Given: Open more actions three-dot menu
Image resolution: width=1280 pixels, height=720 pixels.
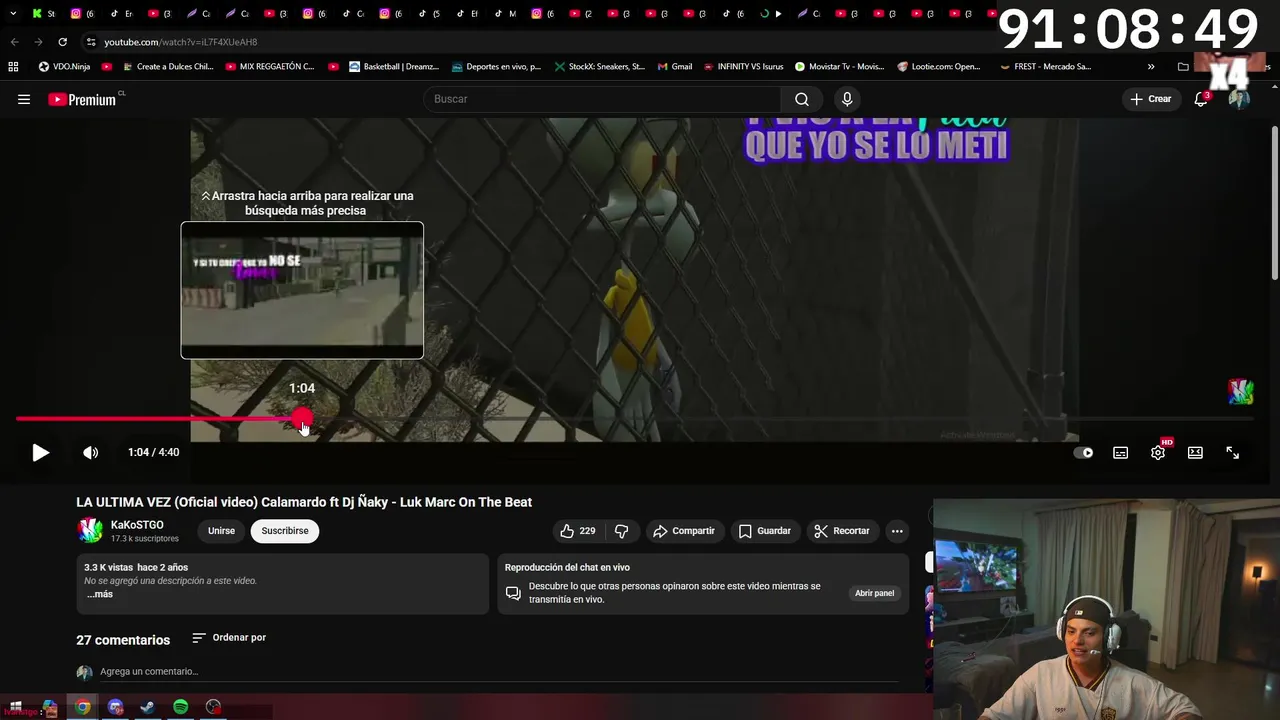Looking at the screenshot, I should point(897,531).
